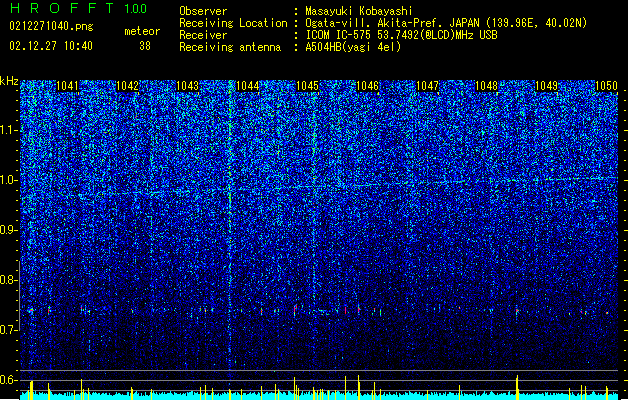The height and width of the screenshot is (400, 629).
Task: Click the 1046 time marker
Action: click(367, 86)
